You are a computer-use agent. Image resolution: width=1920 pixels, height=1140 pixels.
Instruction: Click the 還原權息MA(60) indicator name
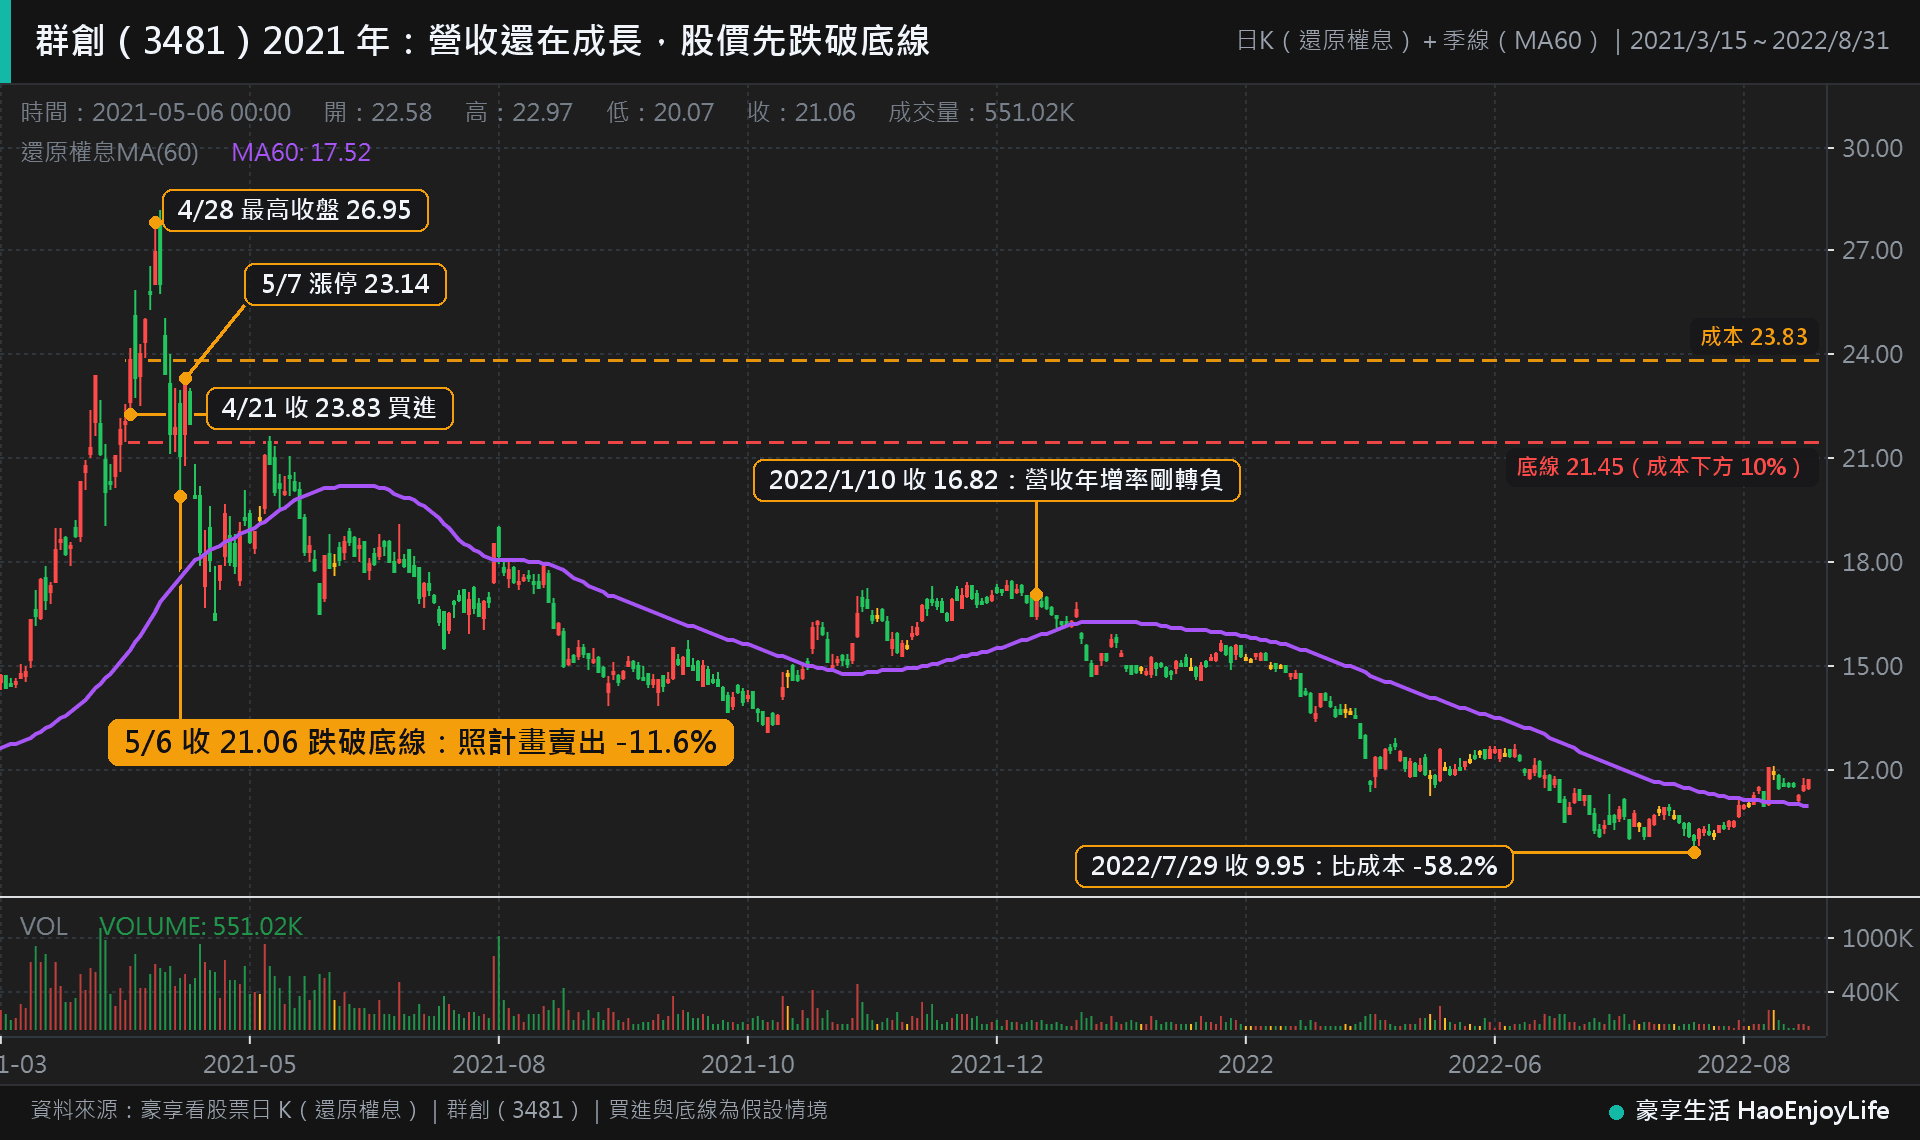click(110, 152)
